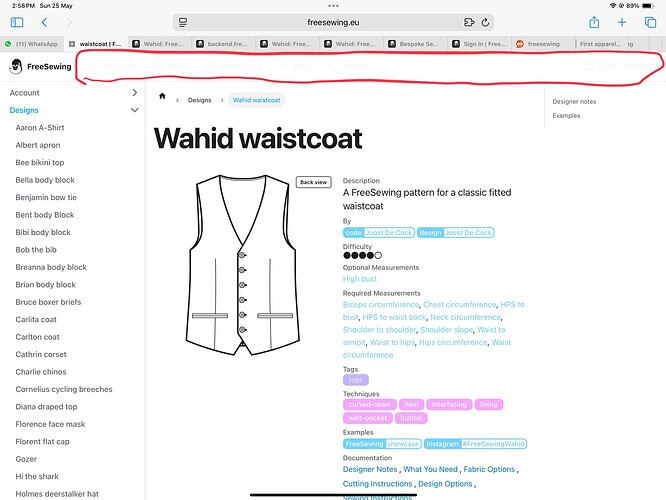
Task: Show the tab overview icon
Action: coord(650,22)
